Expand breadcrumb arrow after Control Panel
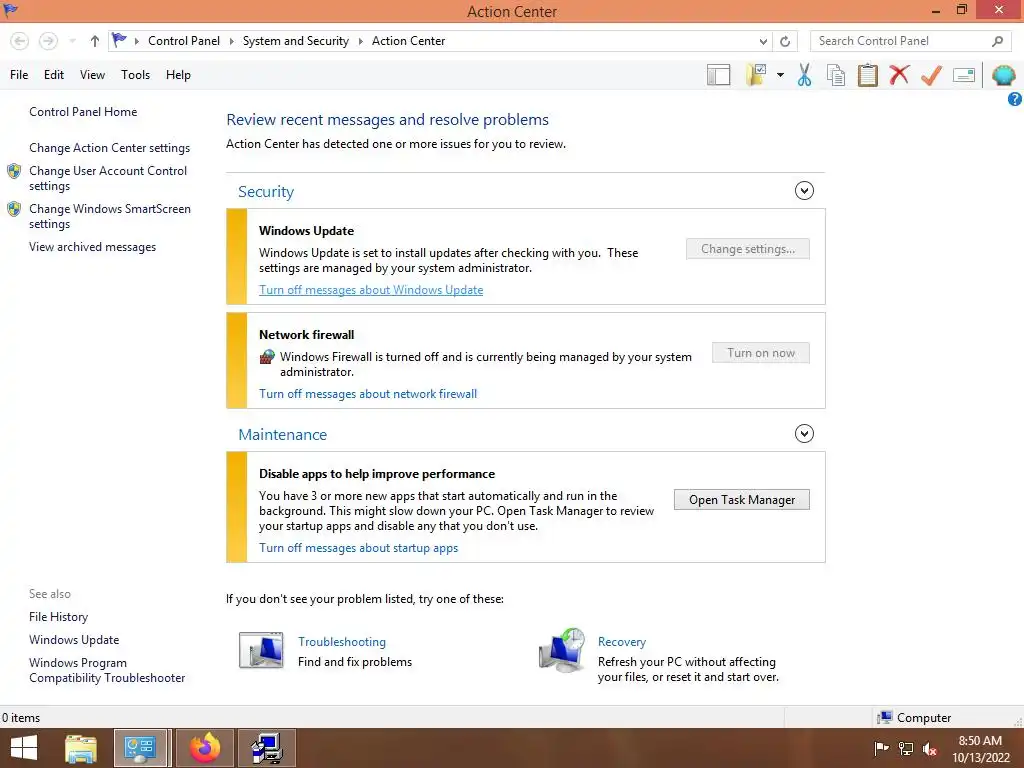Viewport: 1024px width, 768px height. click(x=231, y=41)
